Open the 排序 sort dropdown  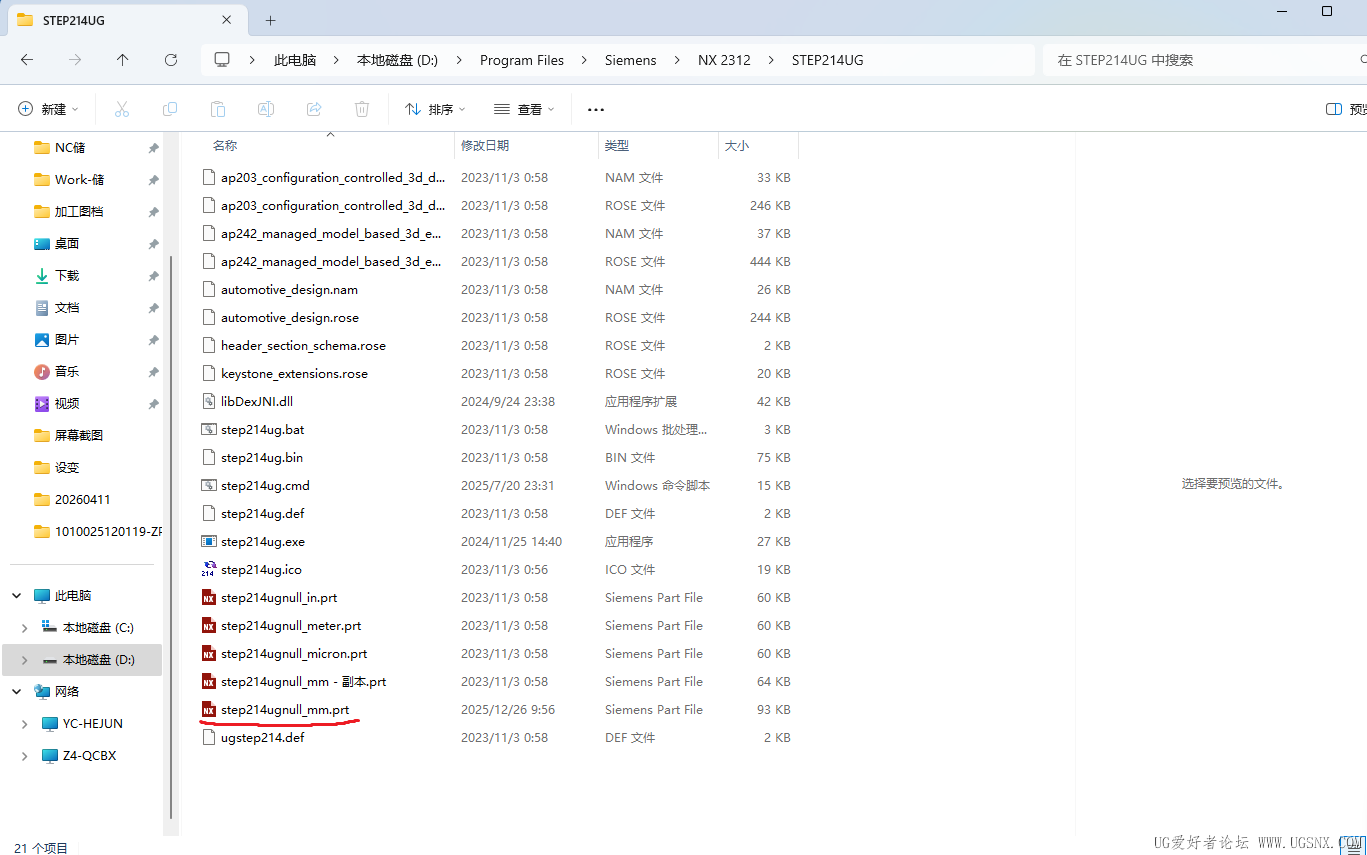point(435,109)
